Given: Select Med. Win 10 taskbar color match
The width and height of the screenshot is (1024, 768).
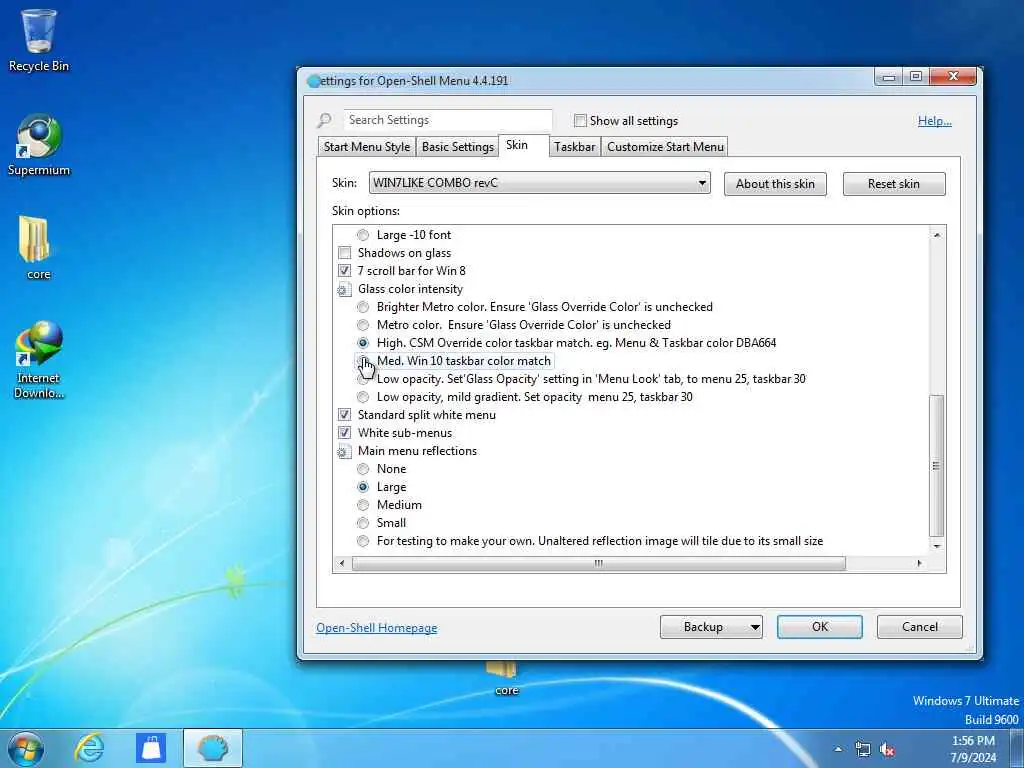Looking at the screenshot, I should pyautogui.click(x=363, y=361).
